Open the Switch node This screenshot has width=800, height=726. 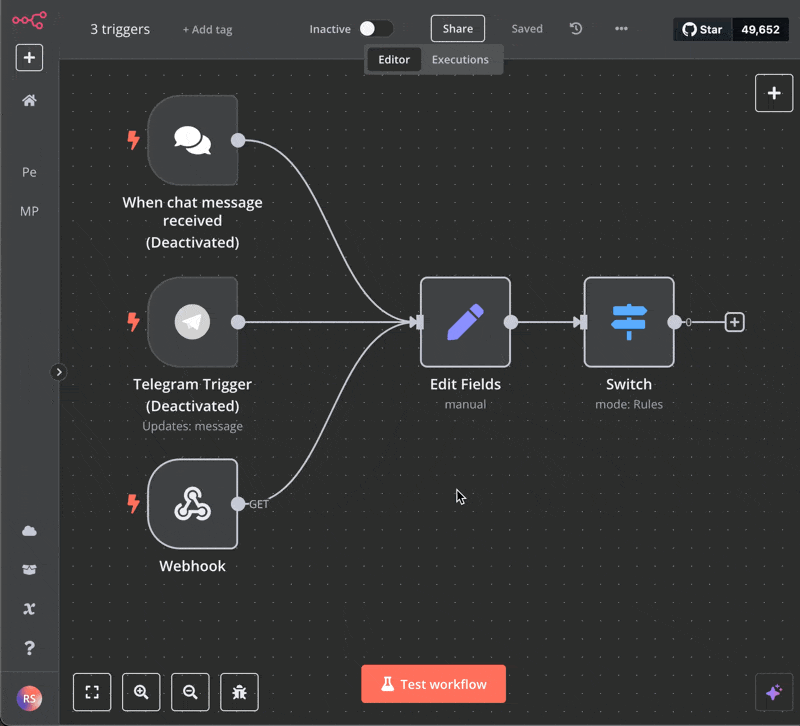coord(629,322)
